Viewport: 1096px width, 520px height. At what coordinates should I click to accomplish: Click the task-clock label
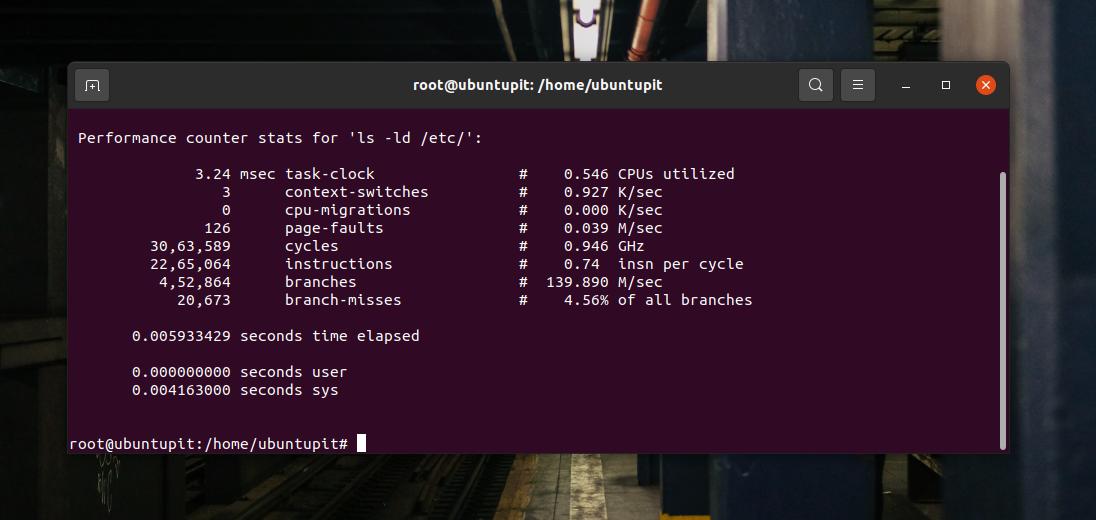point(330,174)
